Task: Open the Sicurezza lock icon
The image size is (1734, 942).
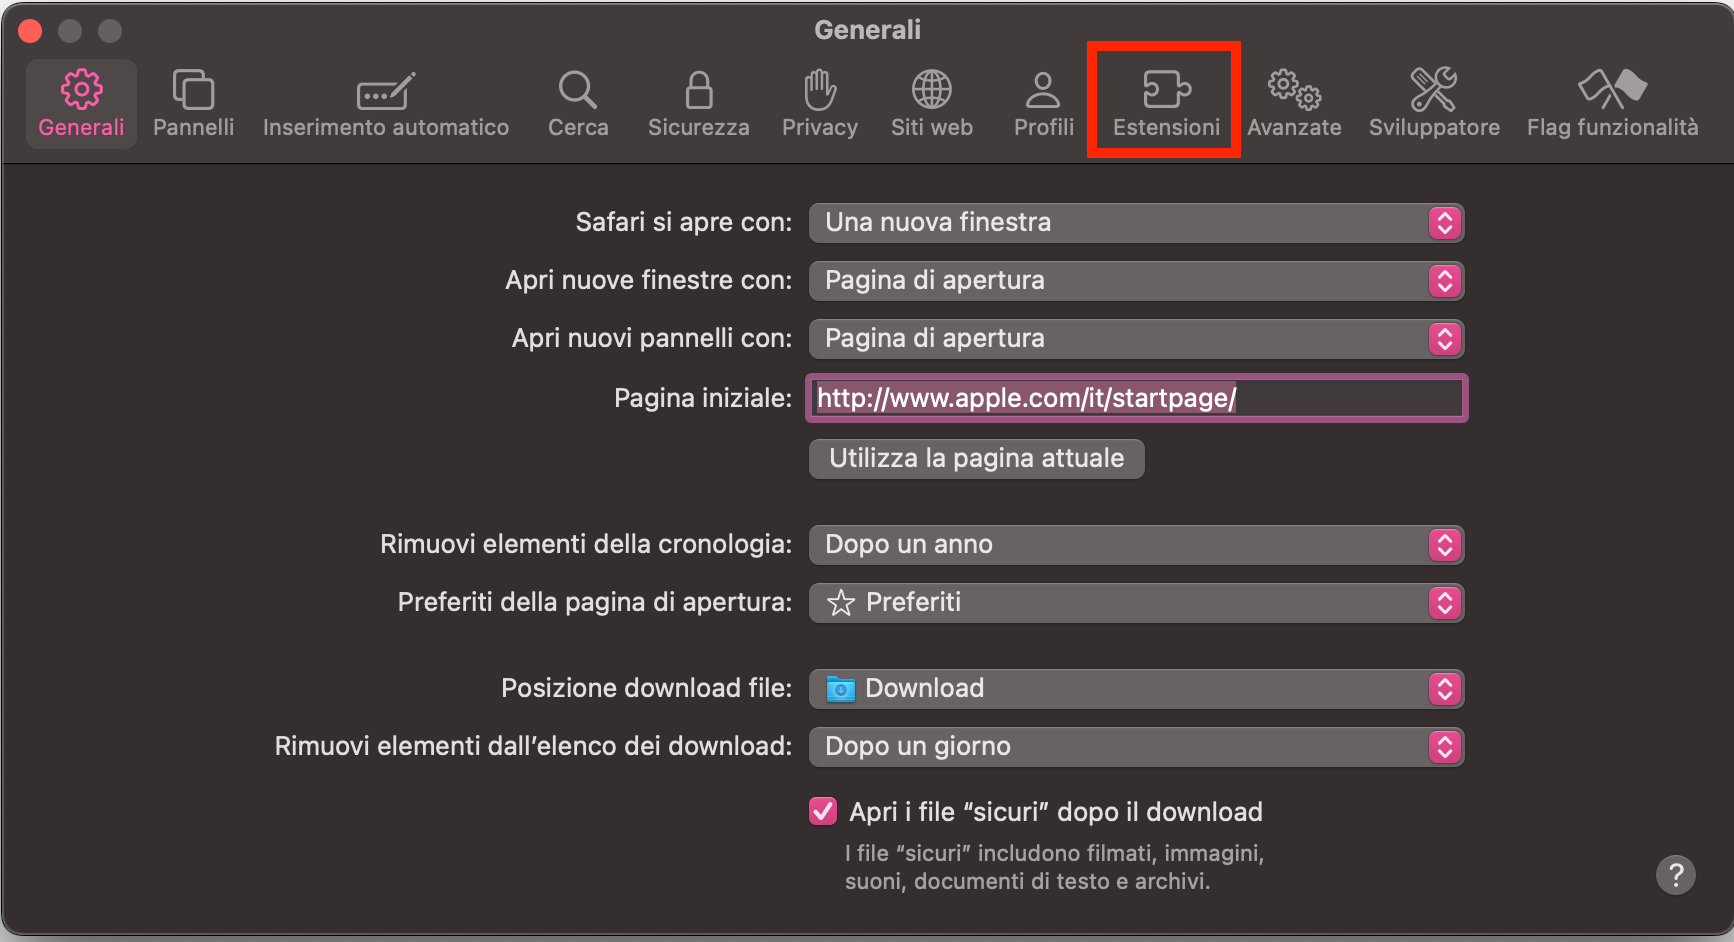Action: [x=698, y=103]
